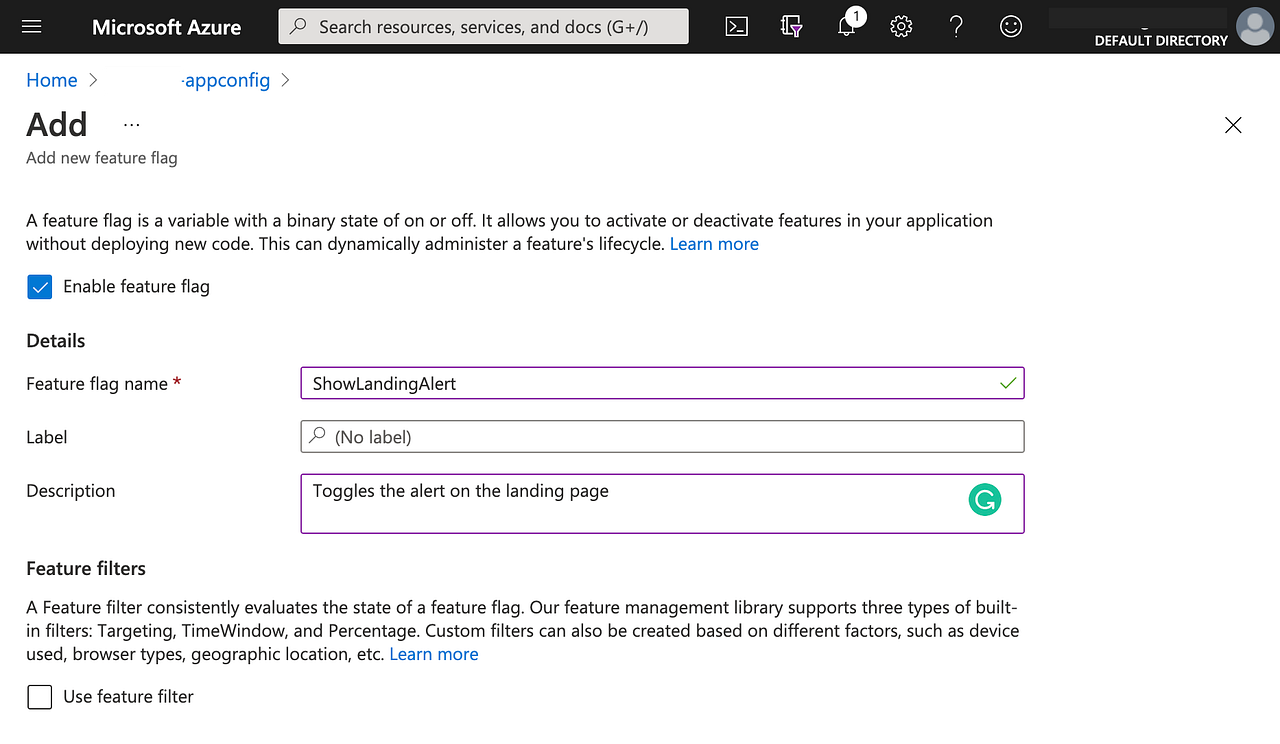Open Learn more about feature flags
This screenshot has width=1280, height=744.
tap(714, 243)
